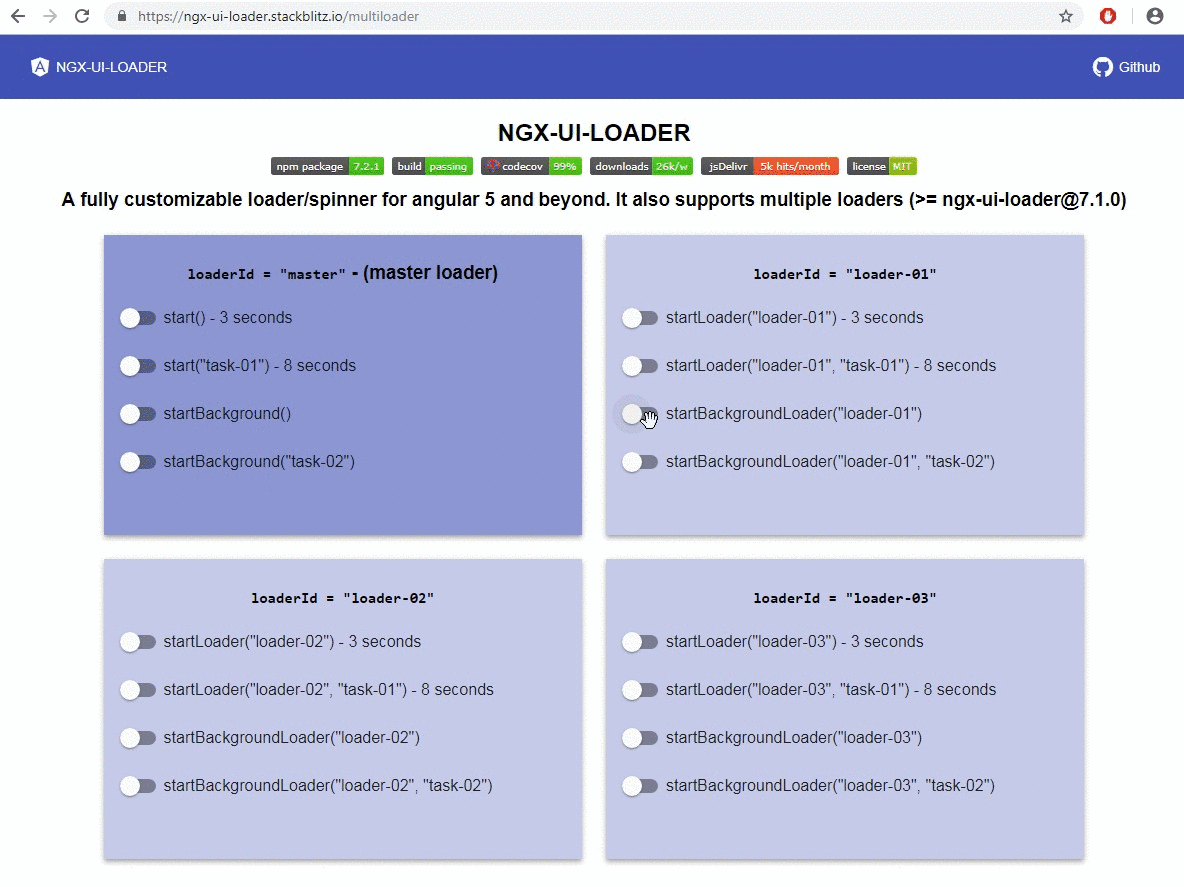
Task: Toggle startBackgroundLoader("loader-01", "task-02") switch
Action: (640, 462)
